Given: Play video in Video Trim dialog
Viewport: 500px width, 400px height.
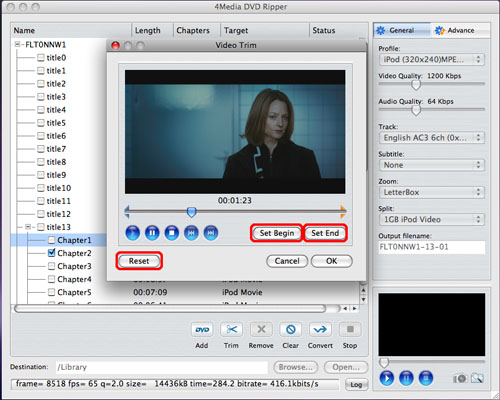Looking at the screenshot, I should click(x=133, y=233).
